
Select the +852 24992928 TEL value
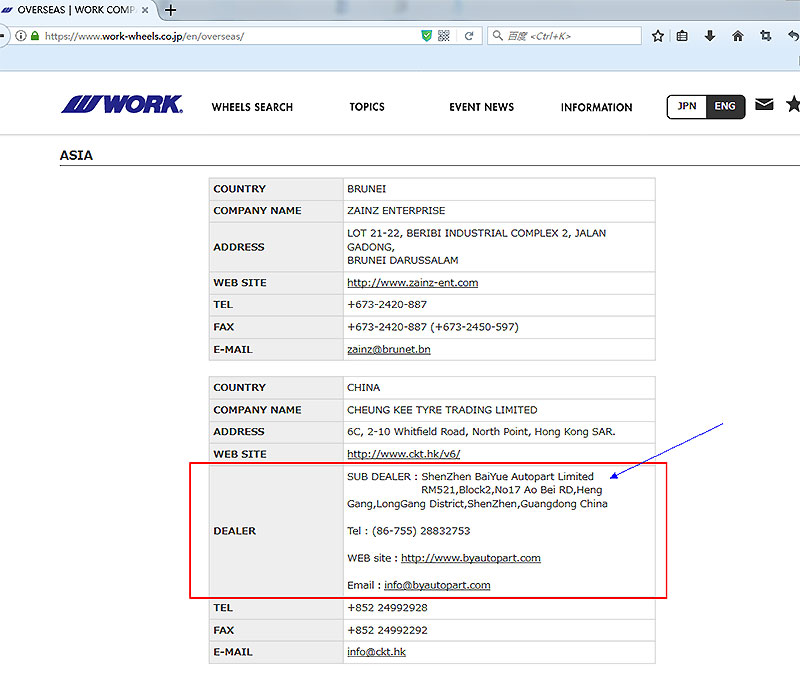(387, 608)
